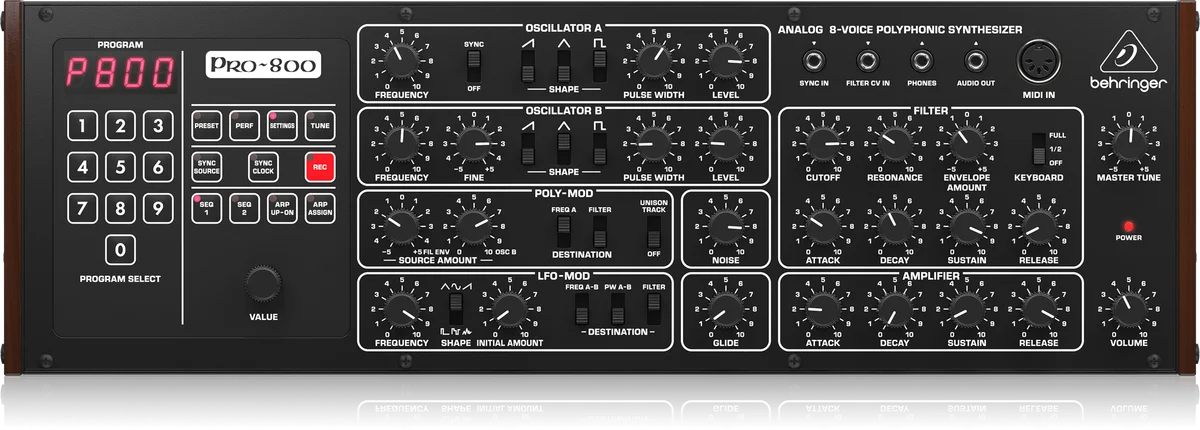Click the GLIDE knob

coord(725,310)
